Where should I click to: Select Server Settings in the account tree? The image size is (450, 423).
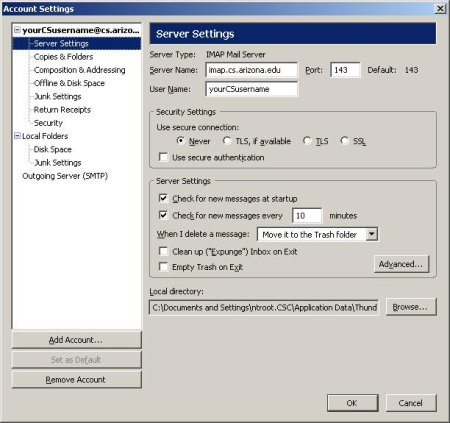[x=61, y=44]
